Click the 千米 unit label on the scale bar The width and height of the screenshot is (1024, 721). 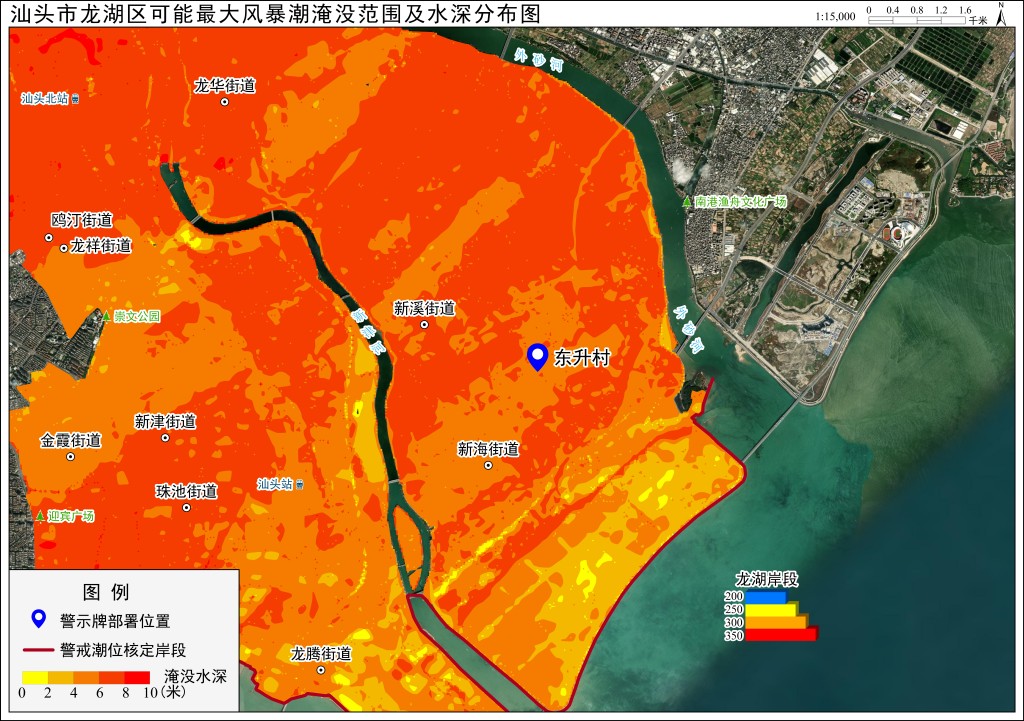[978, 21]
